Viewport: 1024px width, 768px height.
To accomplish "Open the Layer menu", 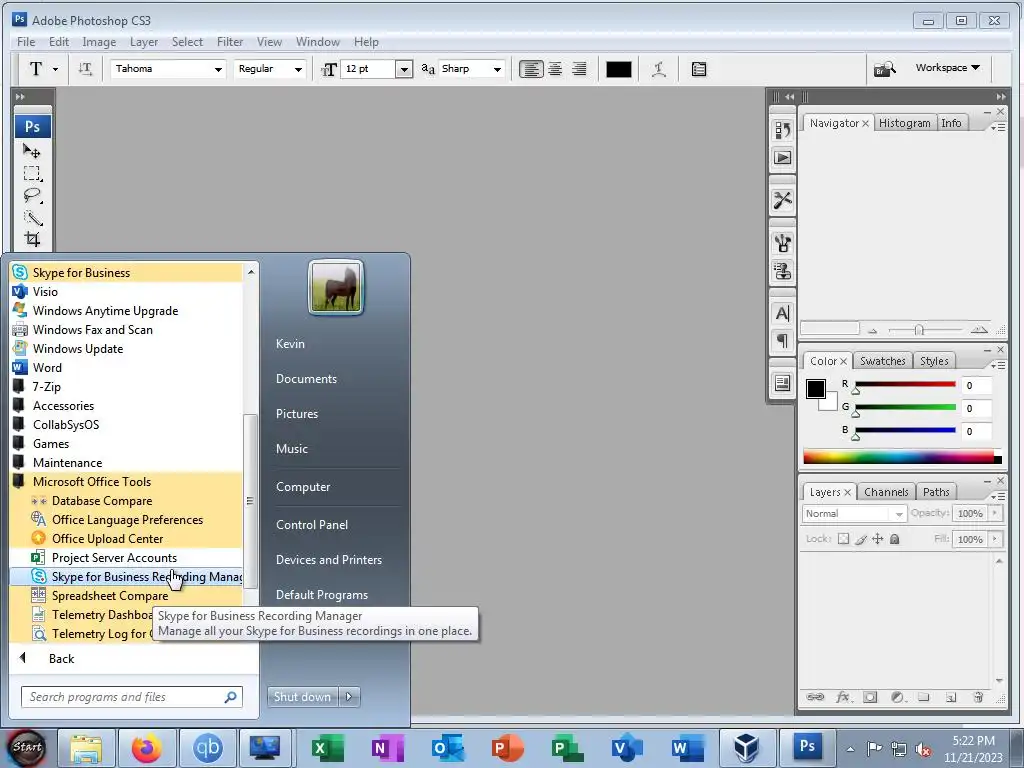I will coord(144,42).
